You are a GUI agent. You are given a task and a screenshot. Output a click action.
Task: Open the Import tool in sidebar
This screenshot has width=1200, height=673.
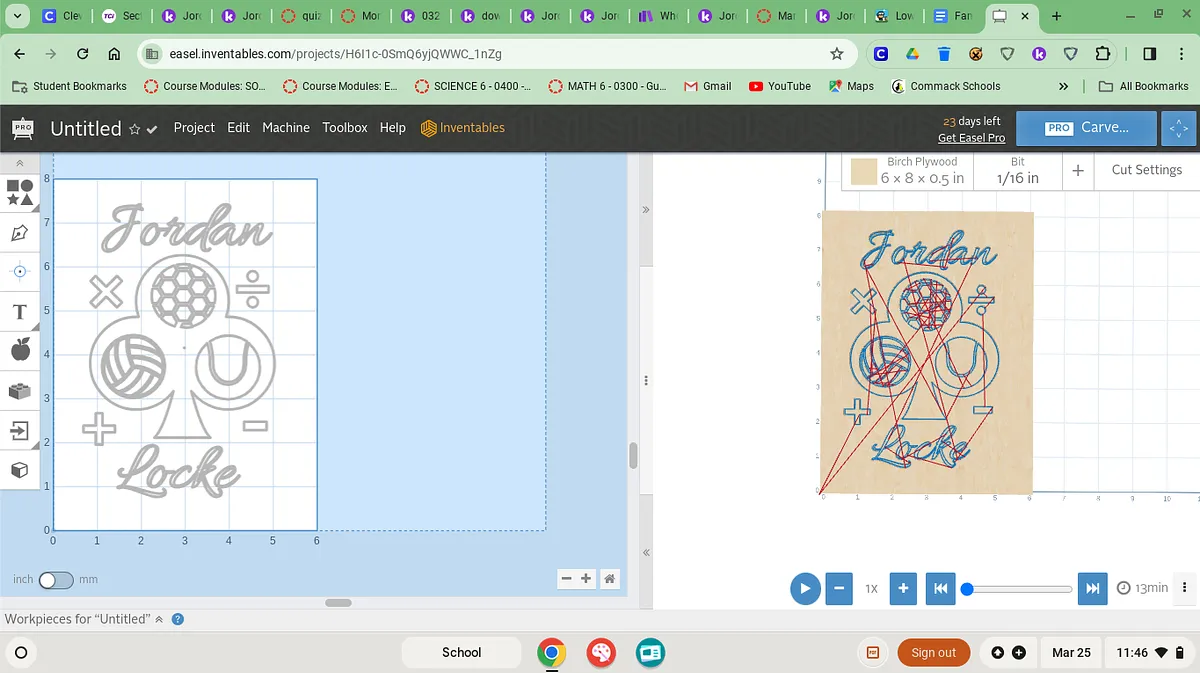pos(19,430)
